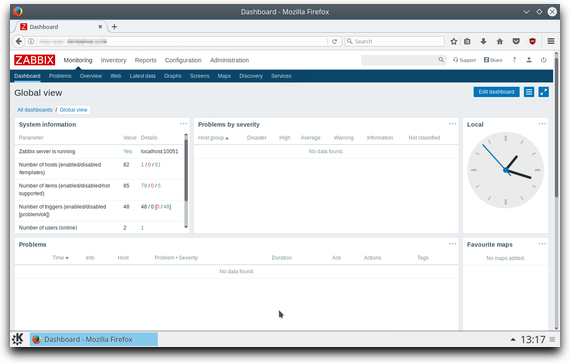Bookmark this page with the star icon

point(454,41)
